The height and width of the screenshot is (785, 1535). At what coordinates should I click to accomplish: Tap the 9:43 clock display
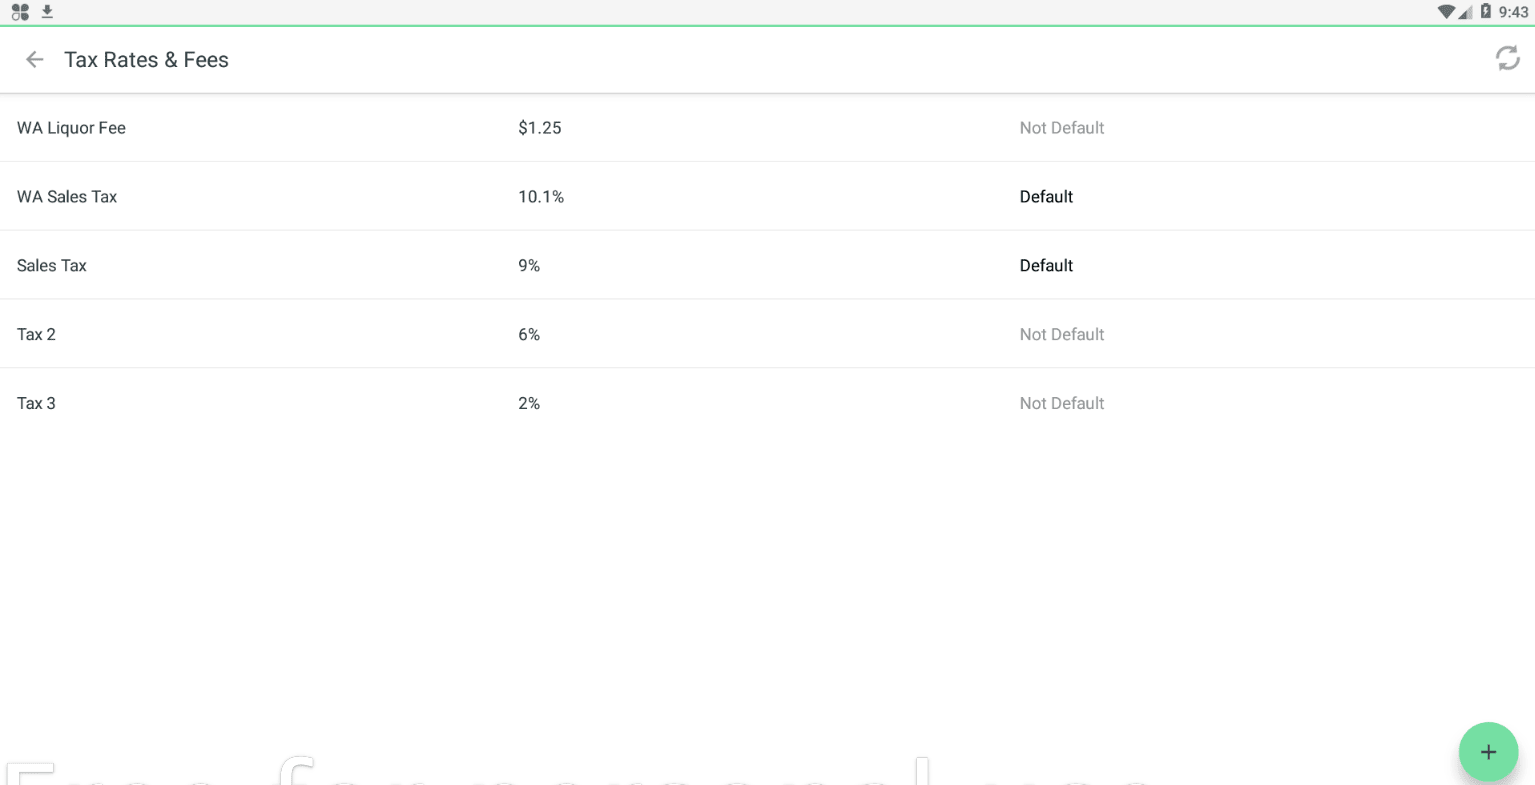tap(1513, 12)
